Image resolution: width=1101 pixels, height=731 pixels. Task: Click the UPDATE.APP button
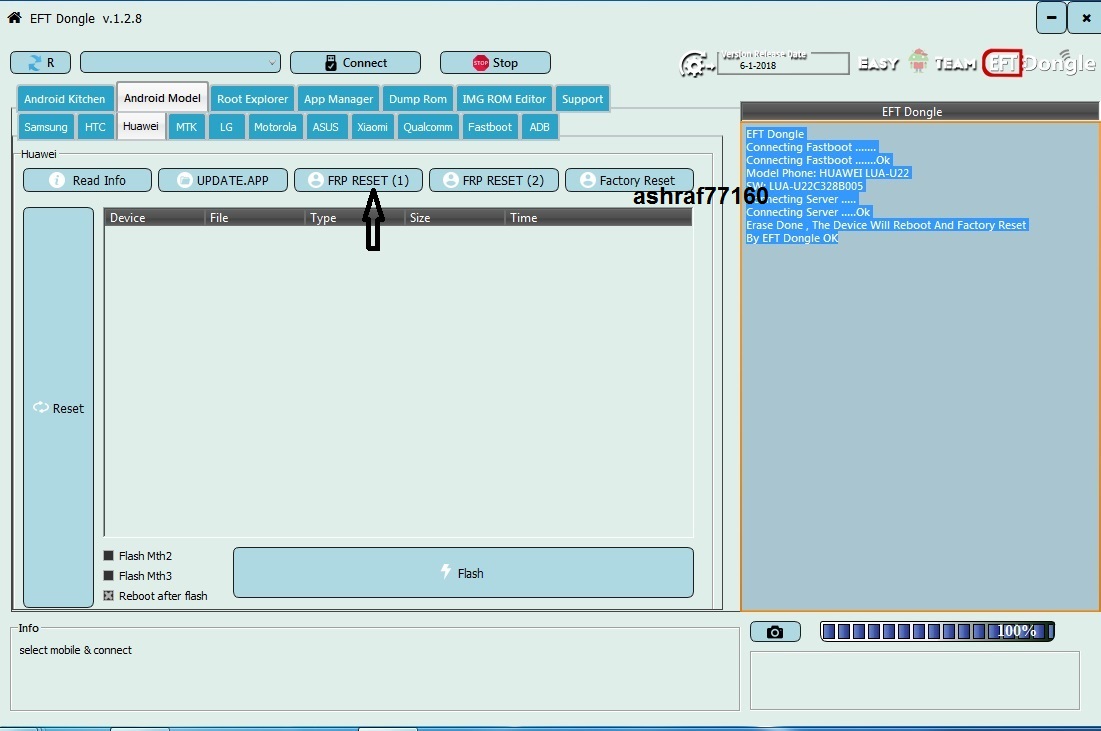223,180
